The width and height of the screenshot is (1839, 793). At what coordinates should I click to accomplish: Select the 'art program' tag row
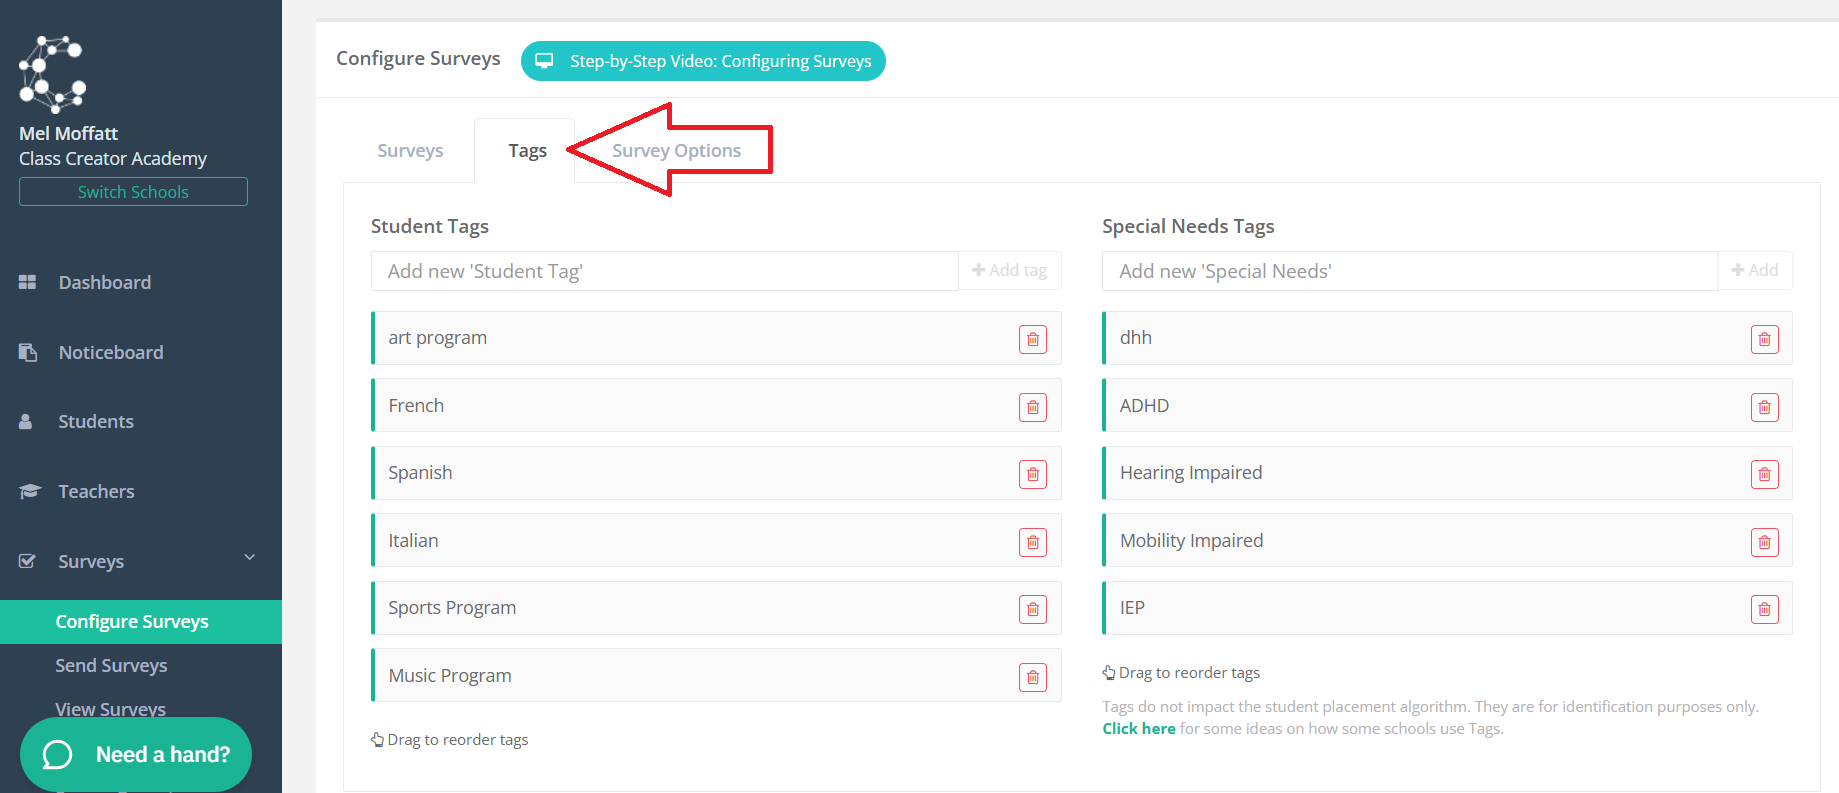click(x=716, y=338)
